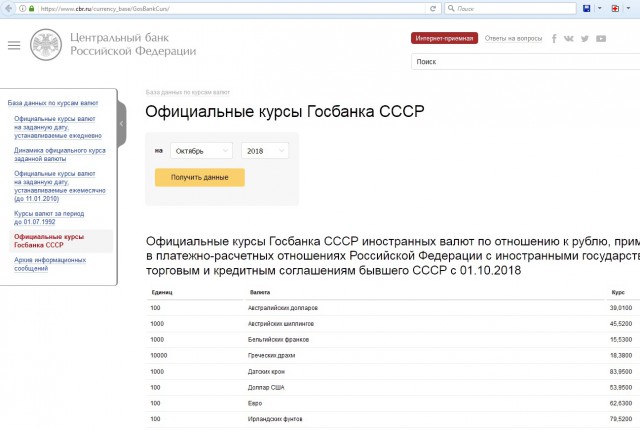Viewport: 640px width, 430px height.
Task: Click the Валюта column header
Action: pos(260,292)
